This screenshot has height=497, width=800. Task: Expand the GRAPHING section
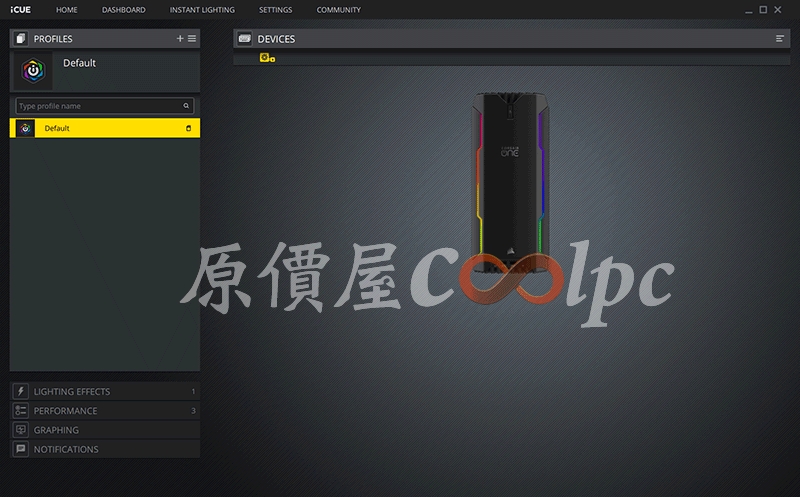coord(105,430)
